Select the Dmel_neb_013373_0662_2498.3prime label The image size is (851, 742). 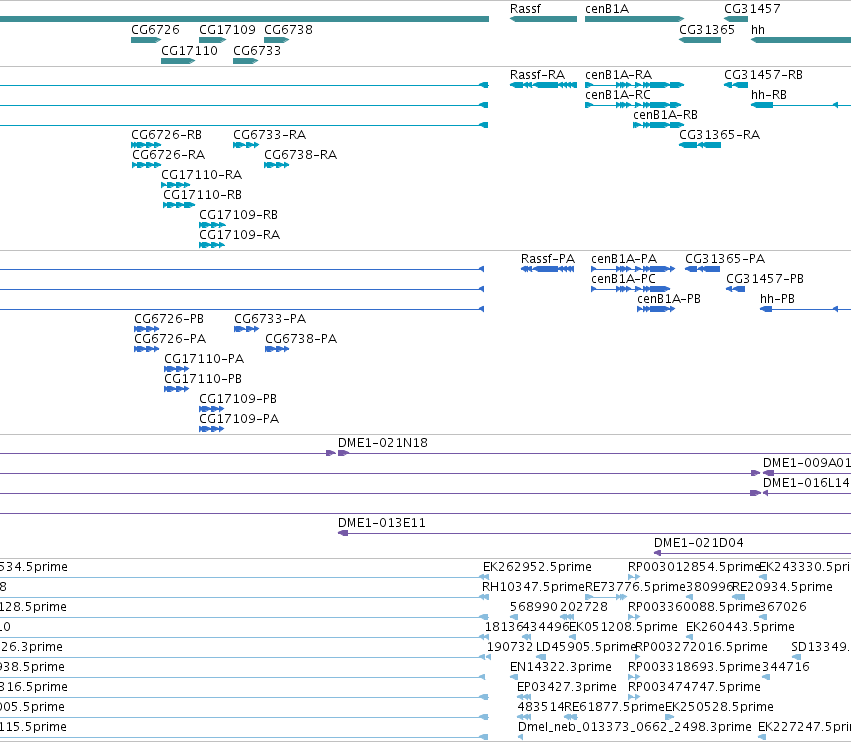click(635, 727)
